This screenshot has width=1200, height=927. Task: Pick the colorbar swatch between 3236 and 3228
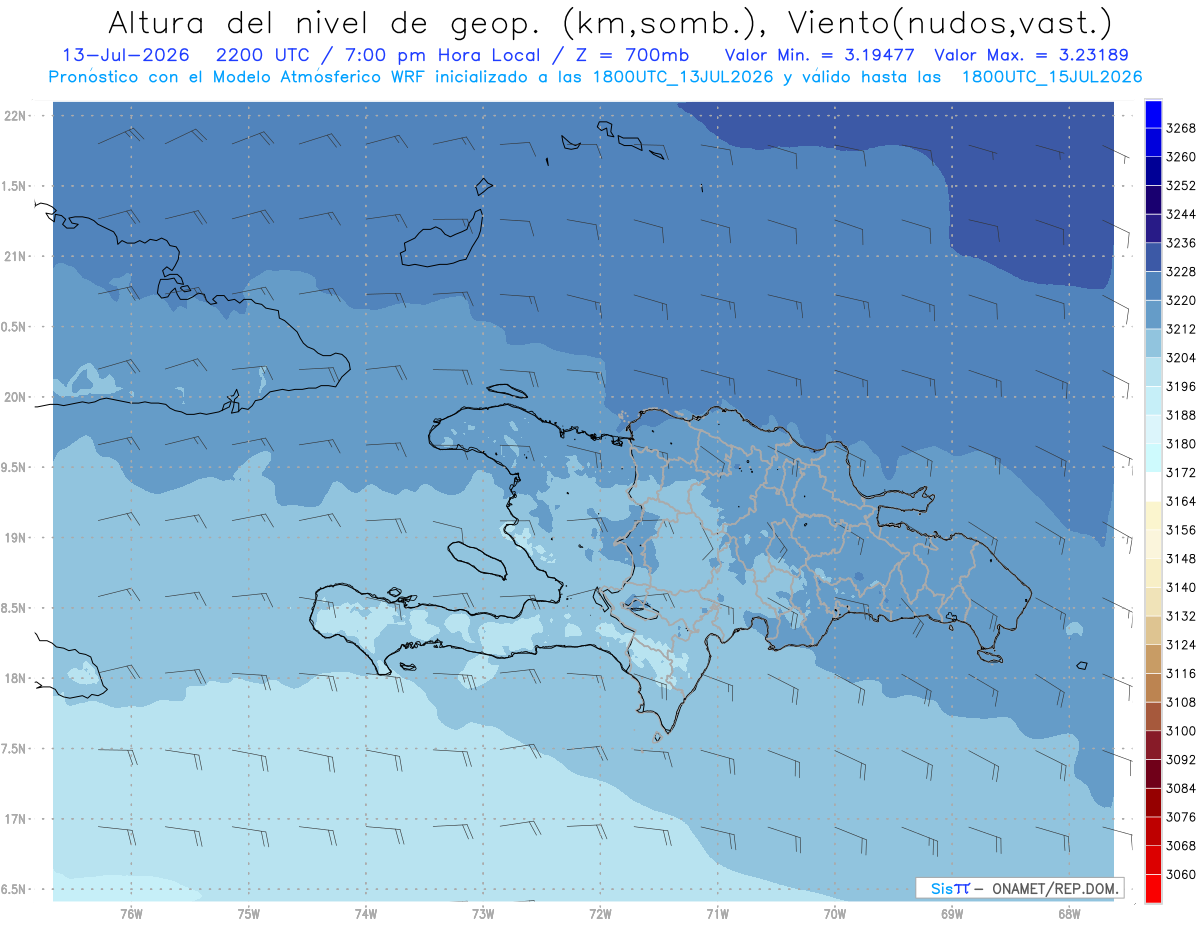click(1153, 257)
